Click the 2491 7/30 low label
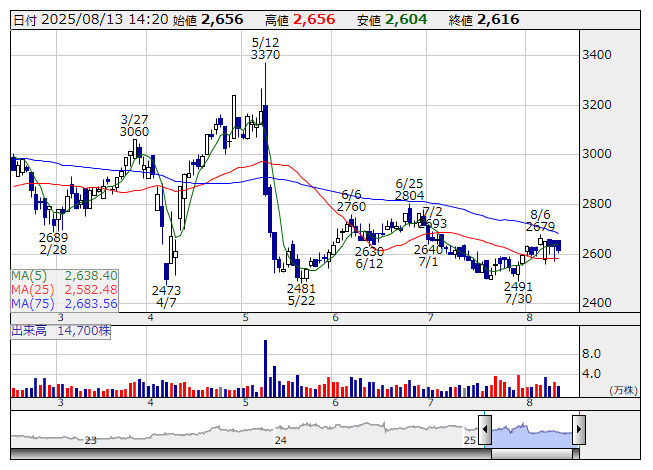 coord(518,293)
